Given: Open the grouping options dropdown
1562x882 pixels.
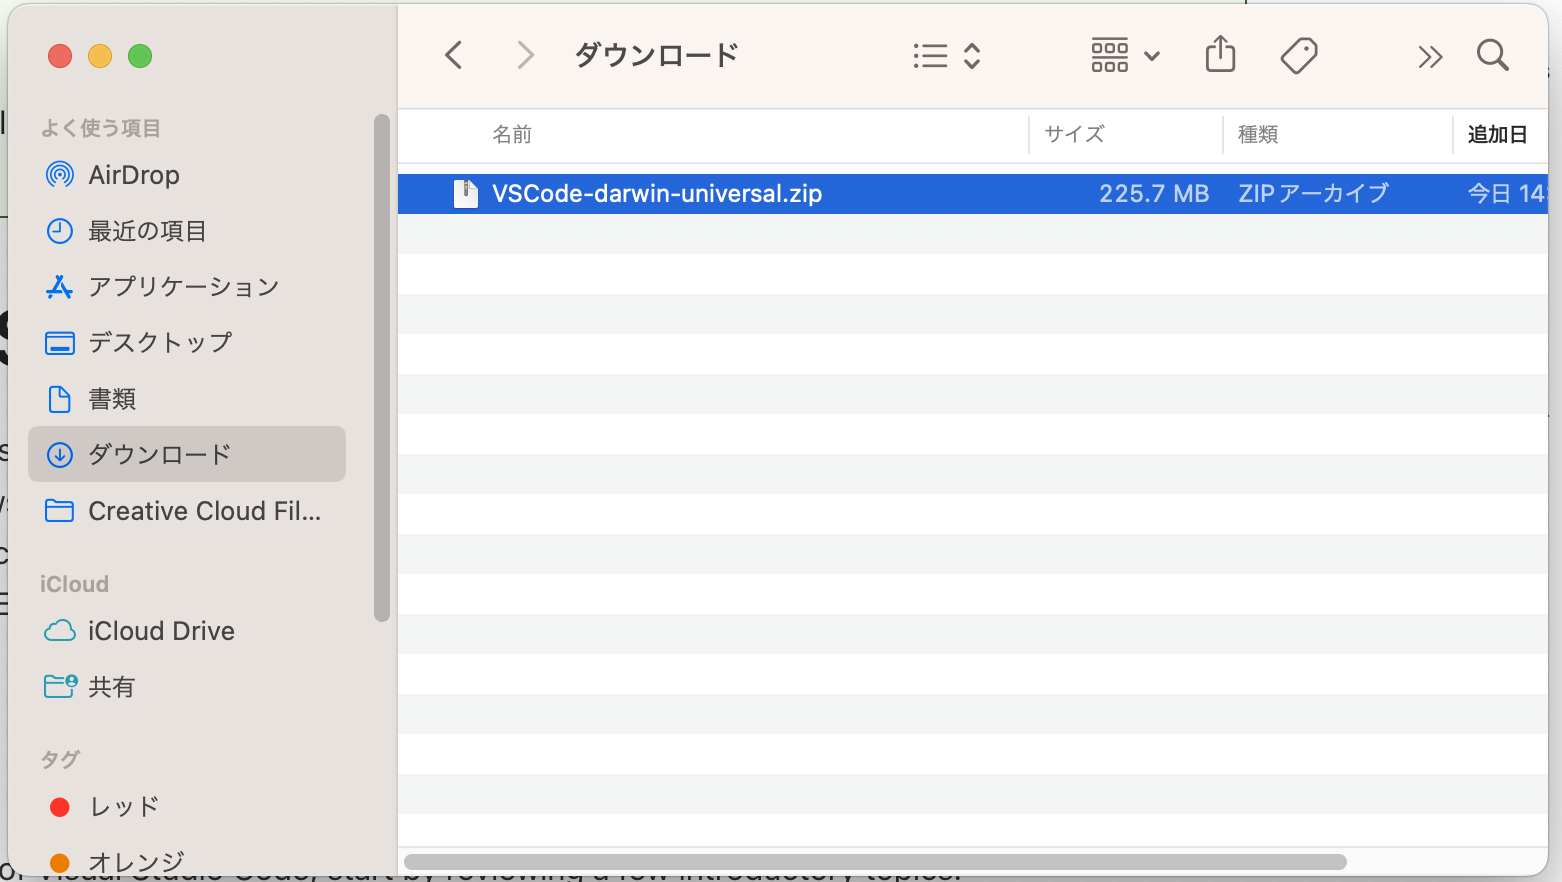Looking at the screenshot, I should coord(1123,55).
